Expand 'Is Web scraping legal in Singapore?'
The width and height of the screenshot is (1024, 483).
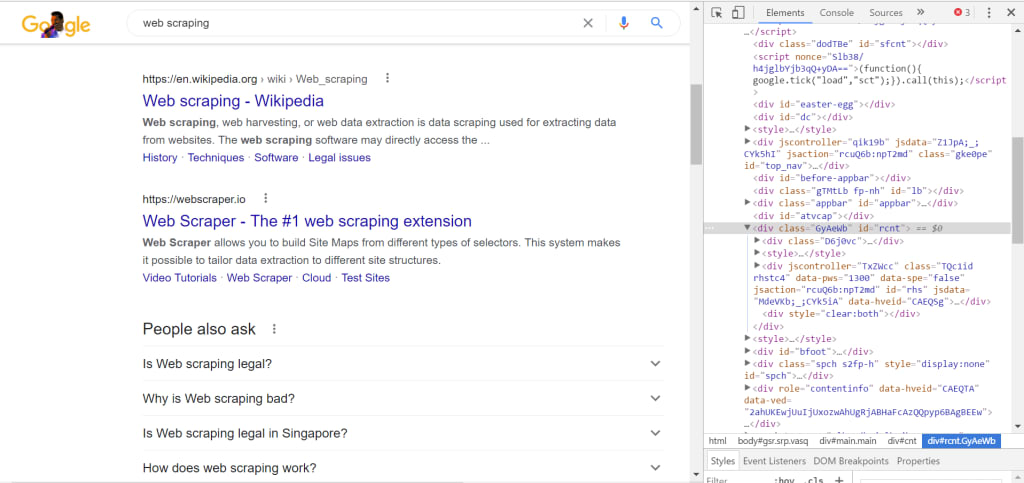point(403,433)
